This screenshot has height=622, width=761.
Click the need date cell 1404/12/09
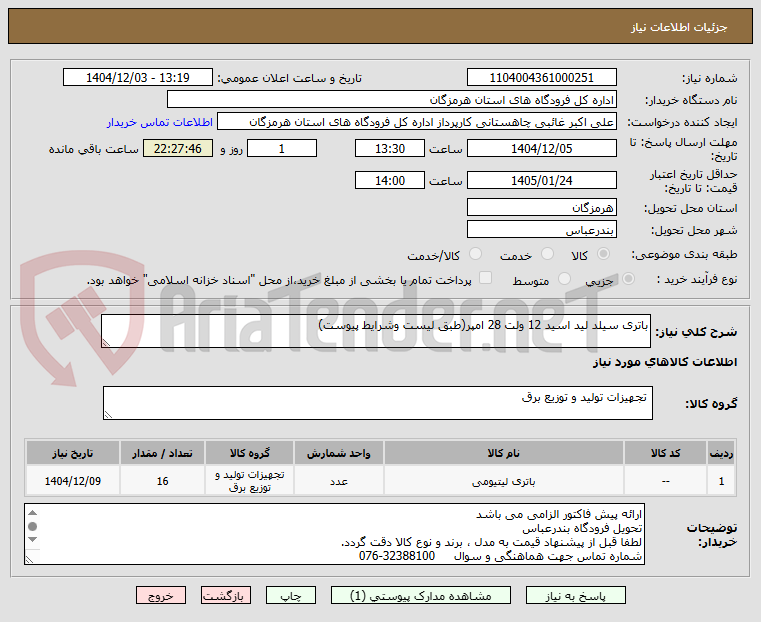coord(73,481)
